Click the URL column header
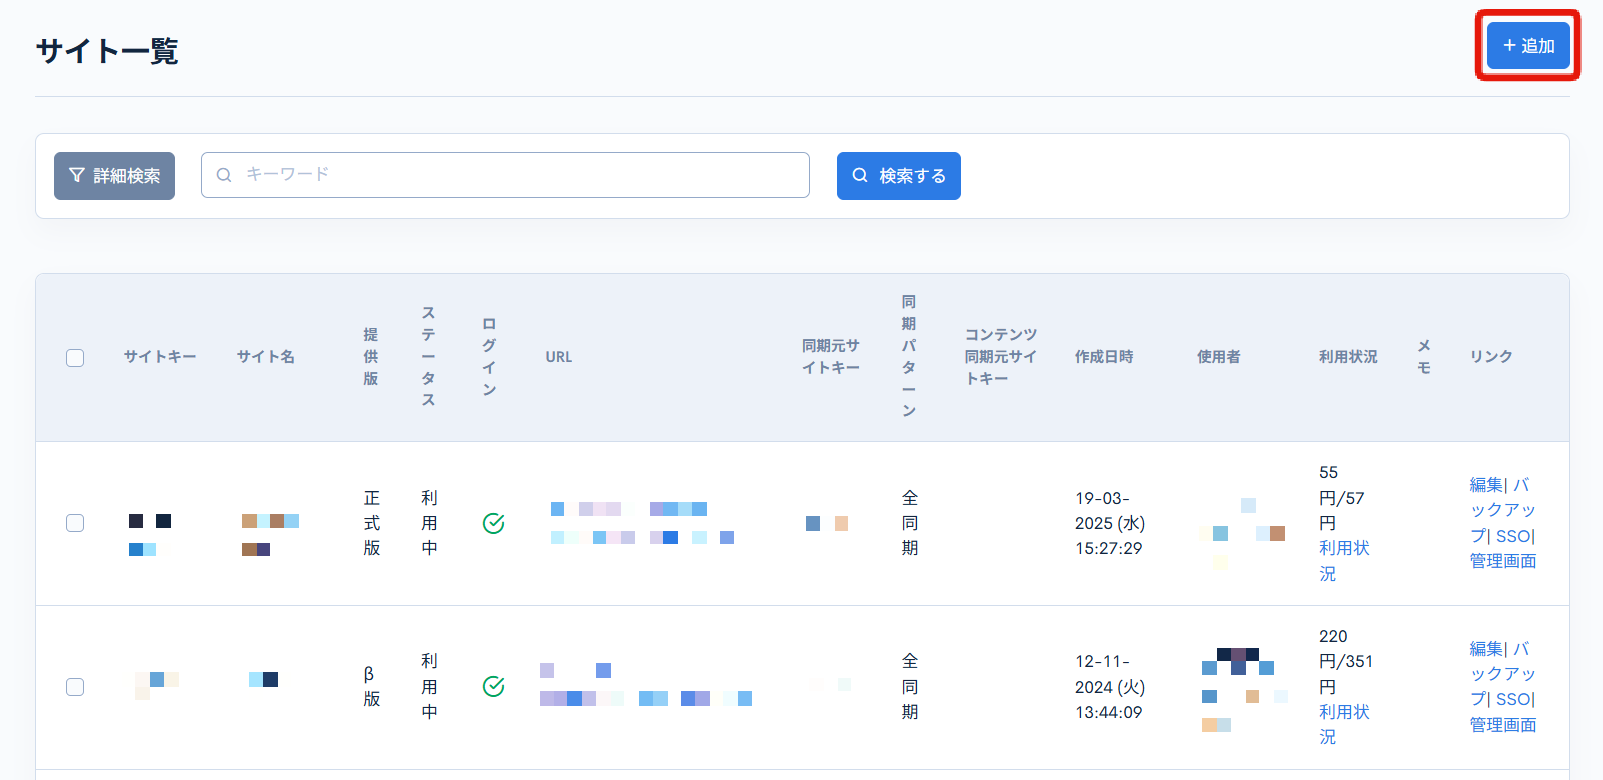Viewport: 1603px width, 780px height. pos(559,357)
